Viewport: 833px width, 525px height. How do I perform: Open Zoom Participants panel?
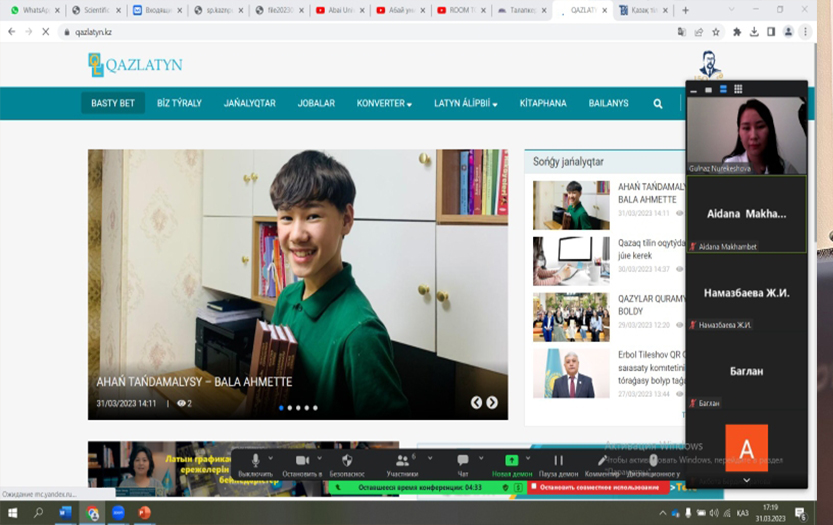[x=401, y=460]
